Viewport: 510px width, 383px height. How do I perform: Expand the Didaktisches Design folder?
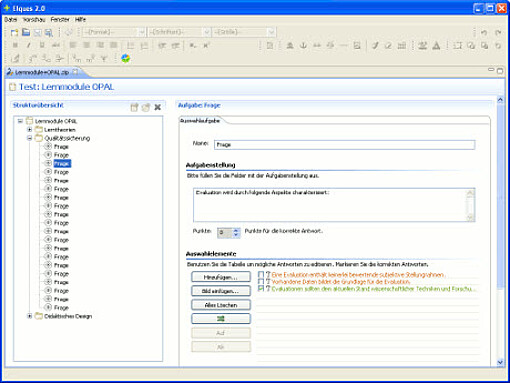coord(30,316)
